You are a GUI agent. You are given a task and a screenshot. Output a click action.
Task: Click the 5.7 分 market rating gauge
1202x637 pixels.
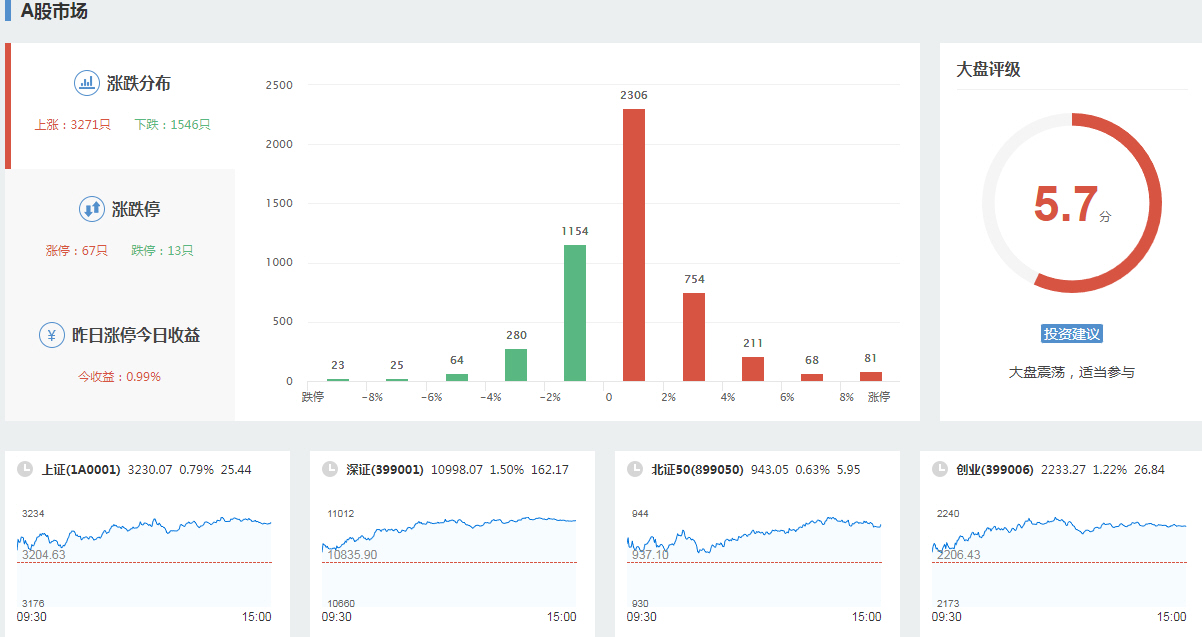[1071, 203]
